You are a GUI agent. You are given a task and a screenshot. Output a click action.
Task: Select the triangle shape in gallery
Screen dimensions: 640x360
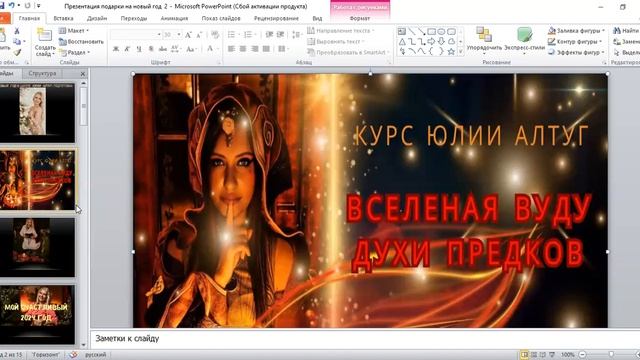click(402, 42)
